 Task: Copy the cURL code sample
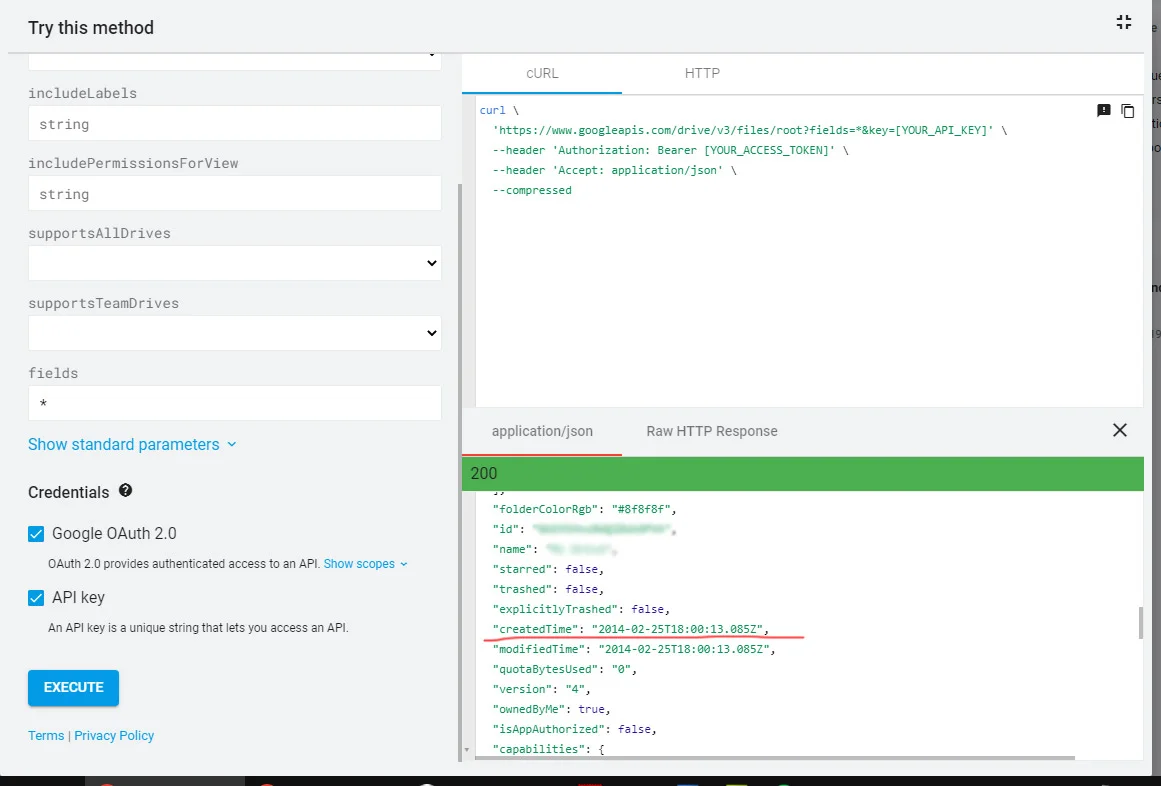1128,111
